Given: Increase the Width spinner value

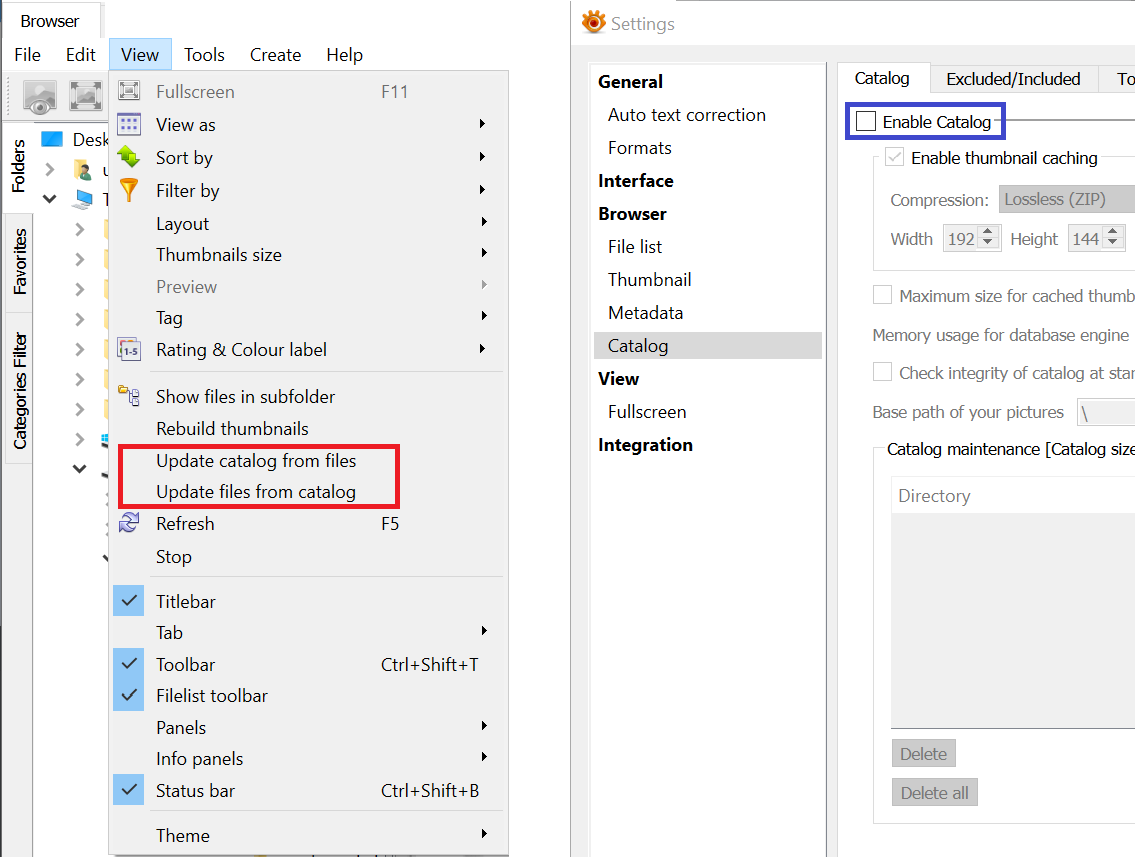Looking at the screenshot, I should [x=988, y=232].
